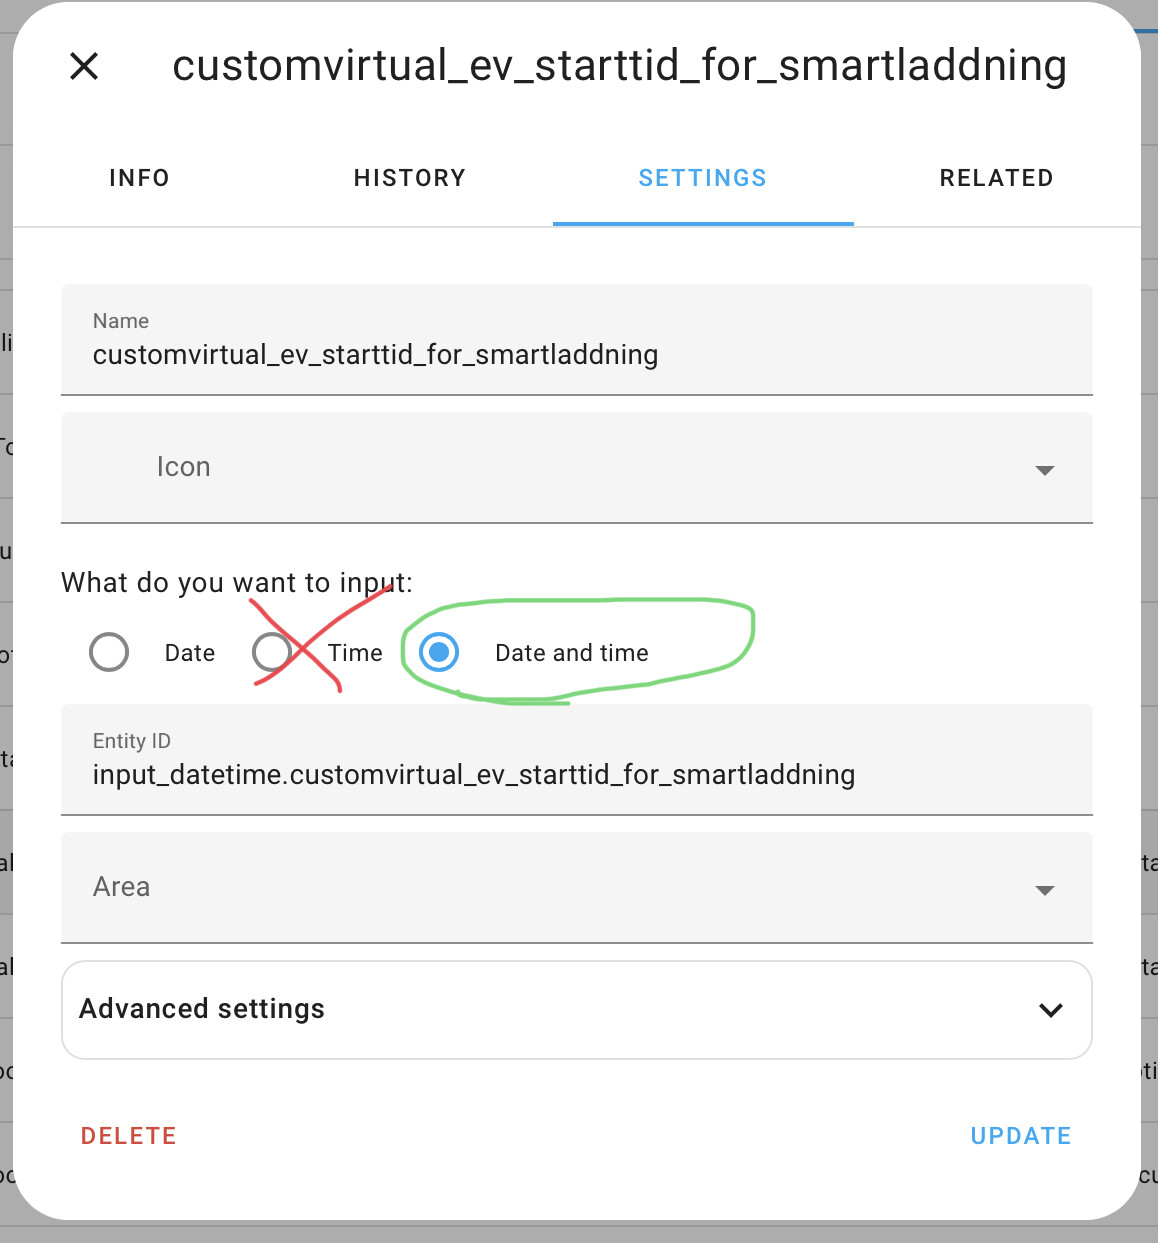The width and height of the screenshot is (1158, 1243).
Task: Switch to the INFO tab
Action: click(139, 178)
